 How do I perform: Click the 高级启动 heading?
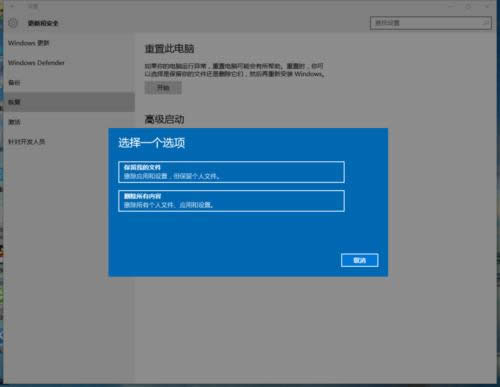coord(164,119)
